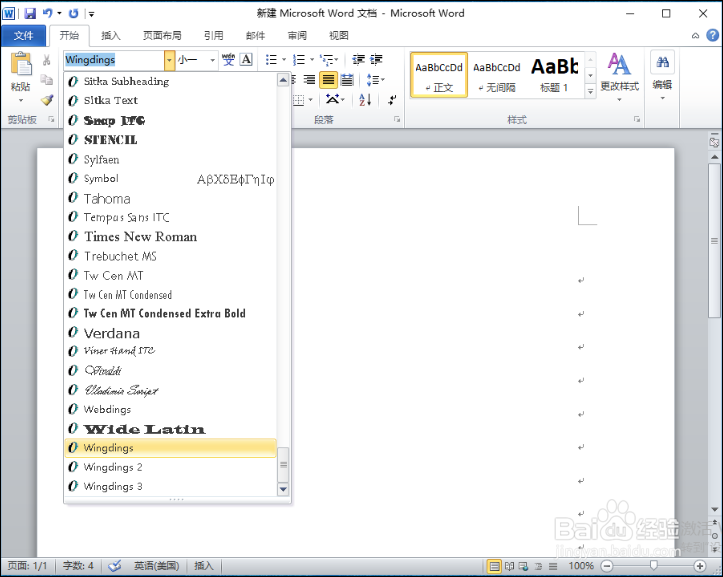Click the zoom slider handle

pos(653,565)
